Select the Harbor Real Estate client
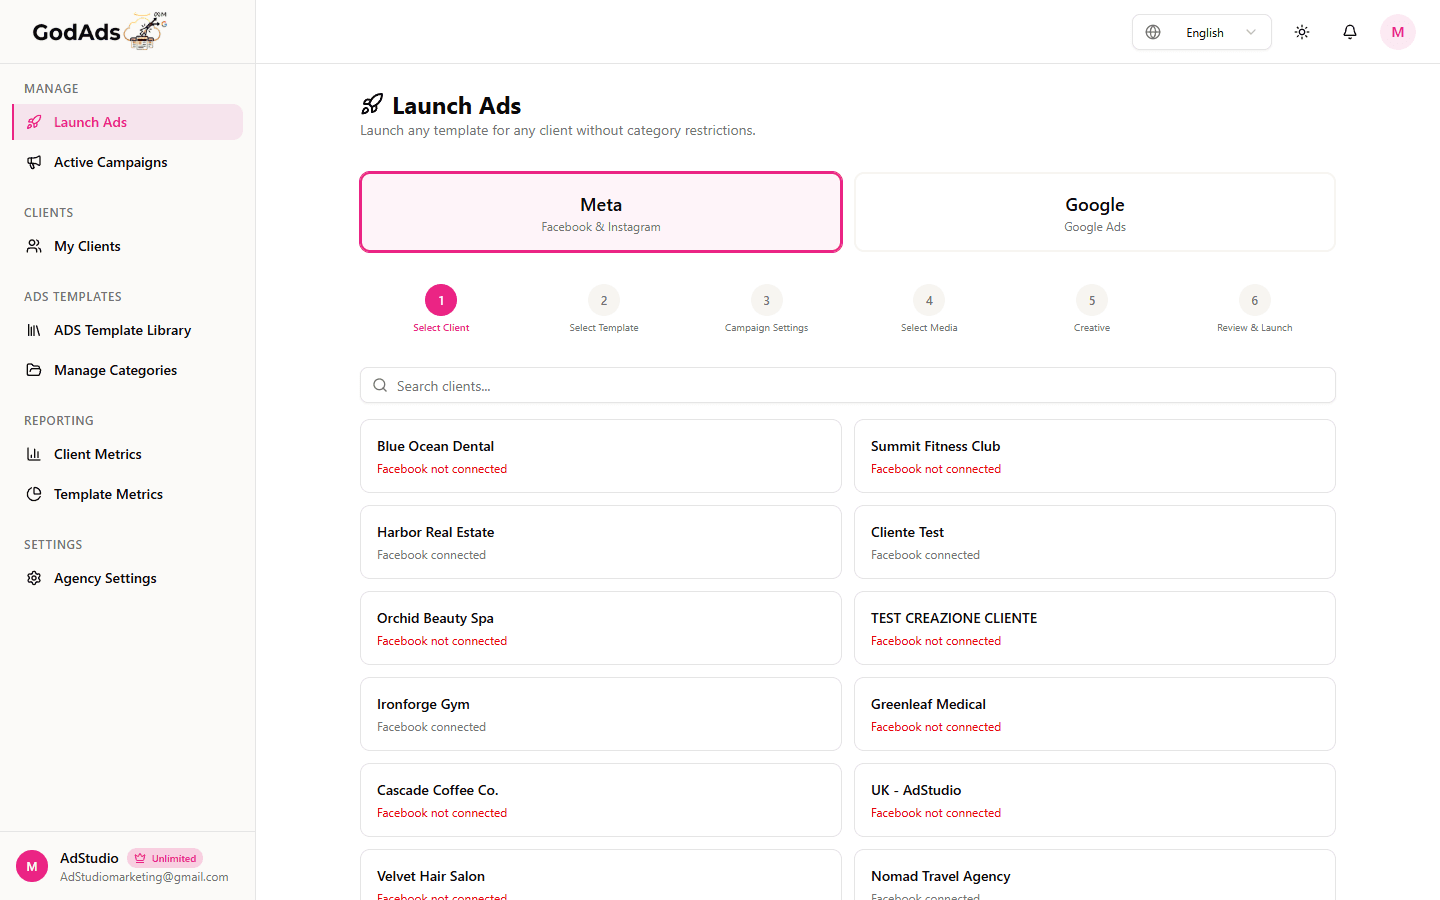Image resolution: width=1440 pixels, height=900 pixels. 600,541
